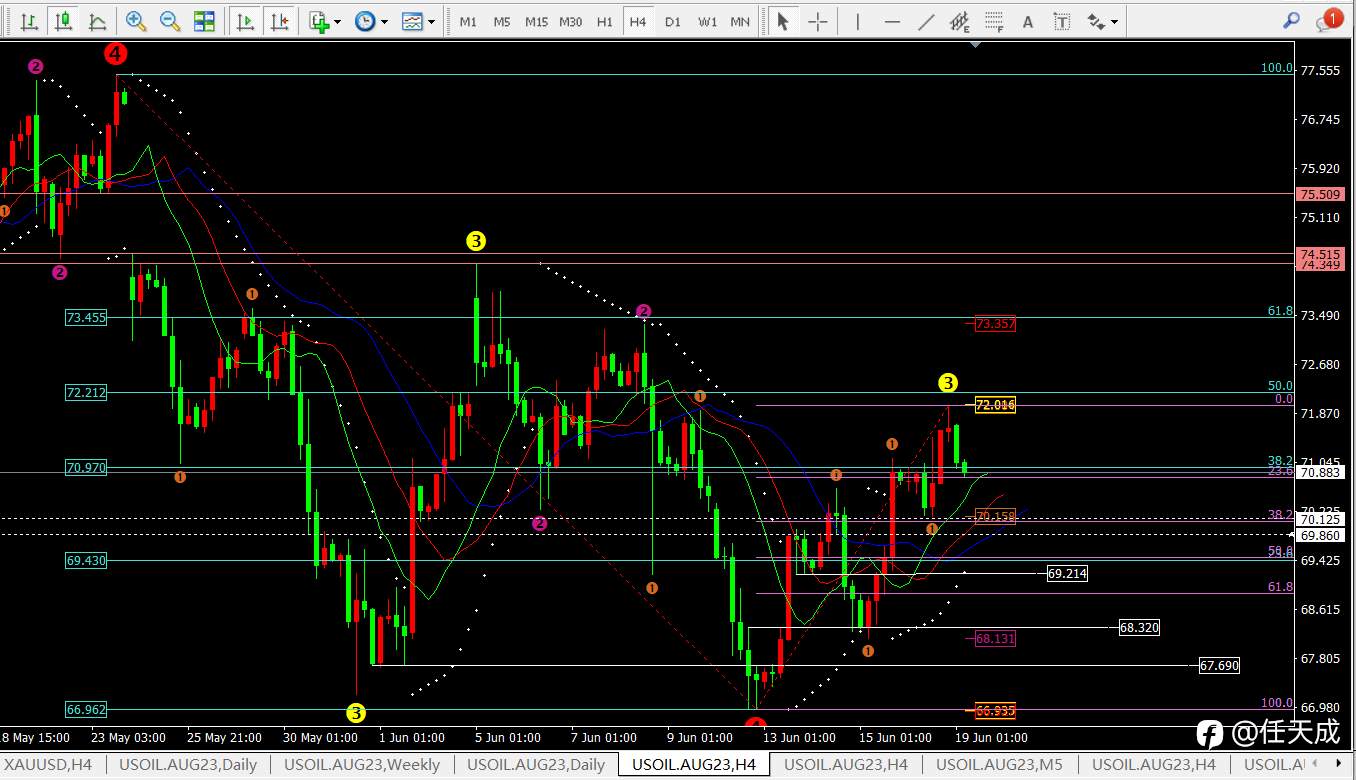Switch to the USOIL.AUG23,M5 chart tab
The height and width of the screenshot is (780, 1356).
[x=997, y=765]
